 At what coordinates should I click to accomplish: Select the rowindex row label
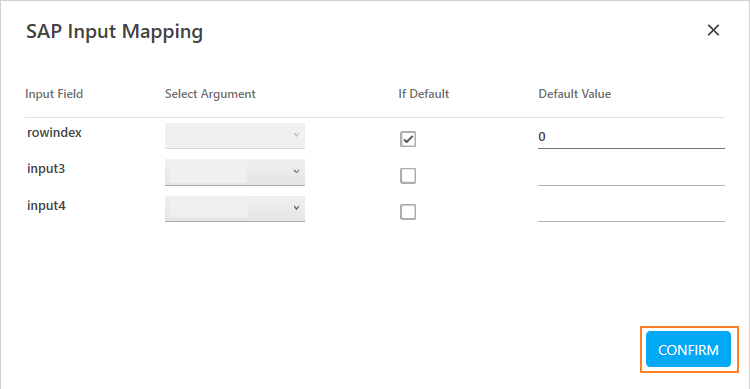[55, 133]
